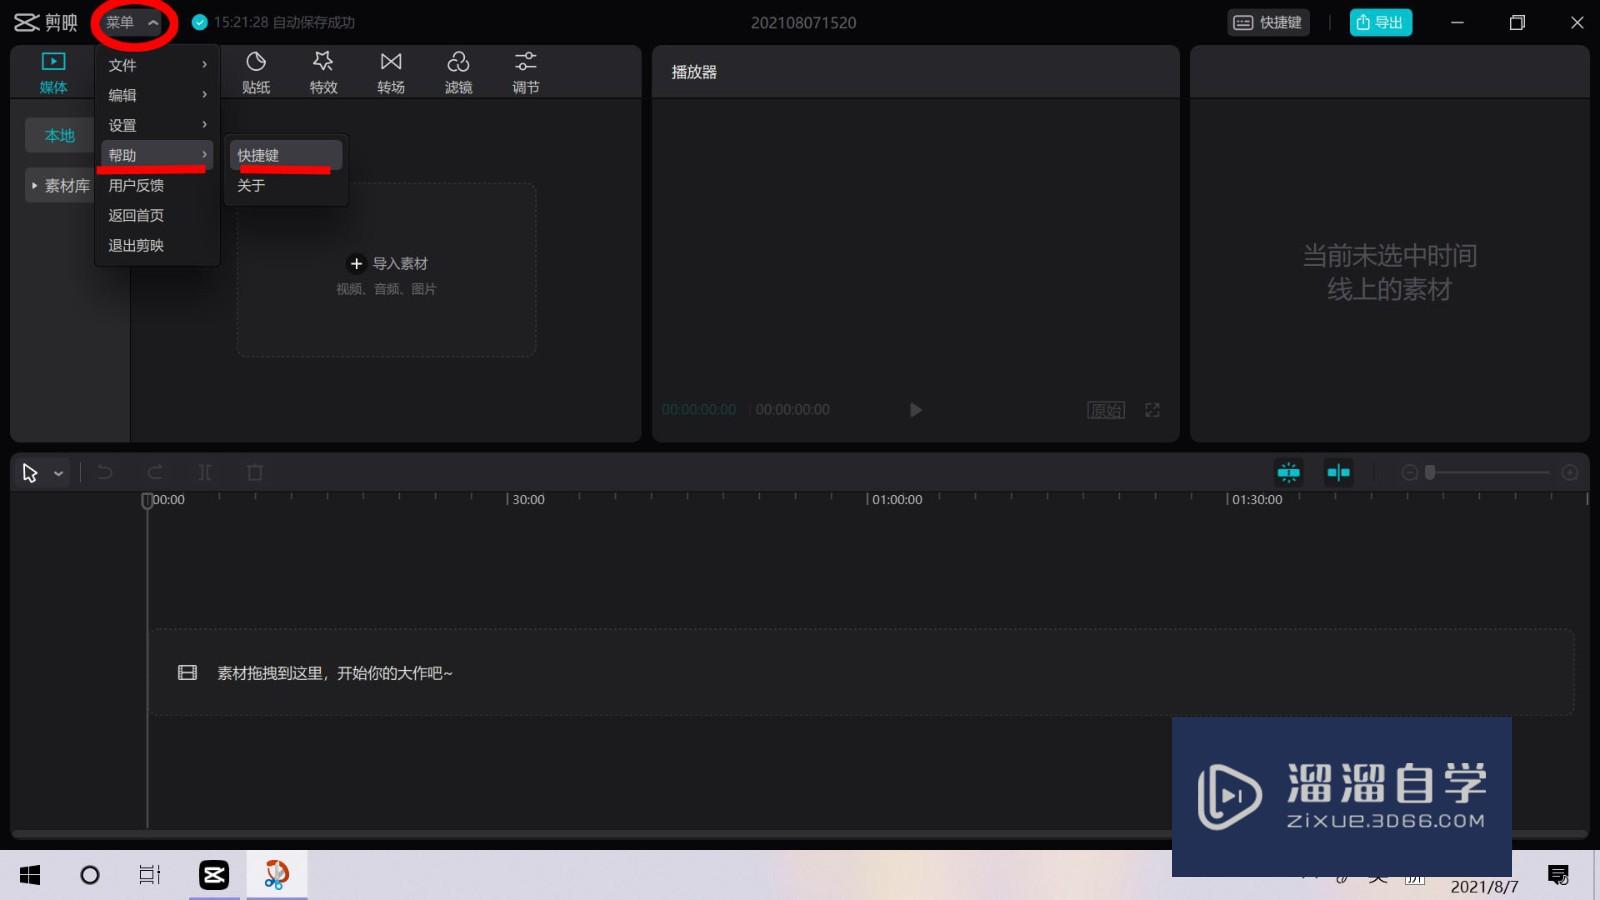This screenshot has height=900, width=1600.
Task: Click the split clip icon
Action: (x=205, y=472)
